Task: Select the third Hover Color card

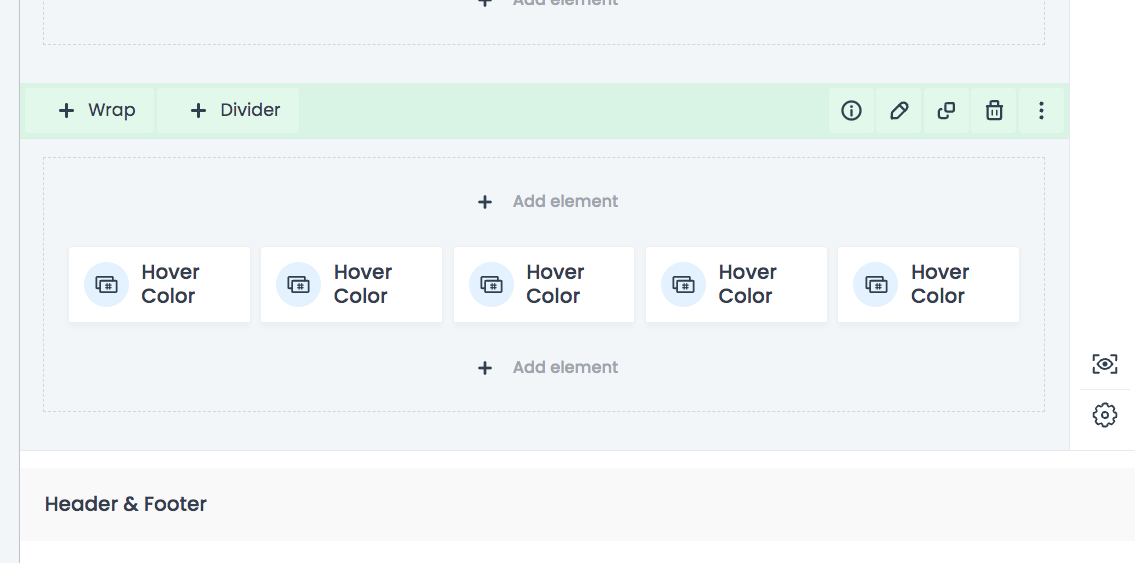Action: click(544, 284)
